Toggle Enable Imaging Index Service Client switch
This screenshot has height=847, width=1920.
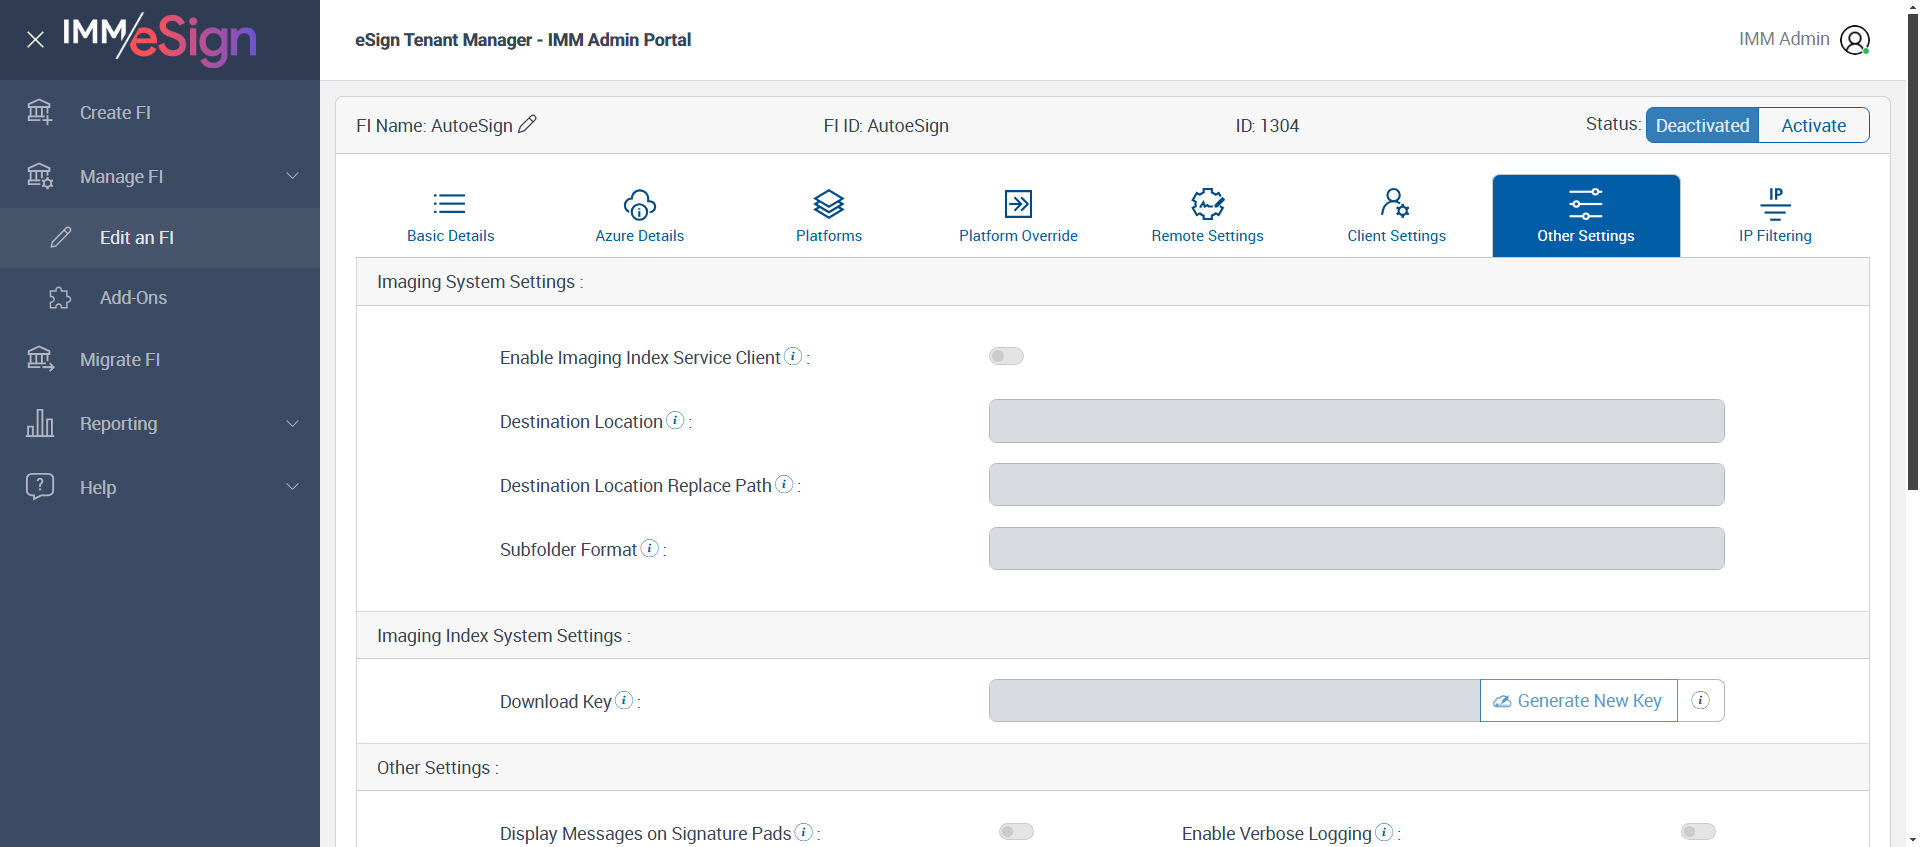pos(1006,357)
